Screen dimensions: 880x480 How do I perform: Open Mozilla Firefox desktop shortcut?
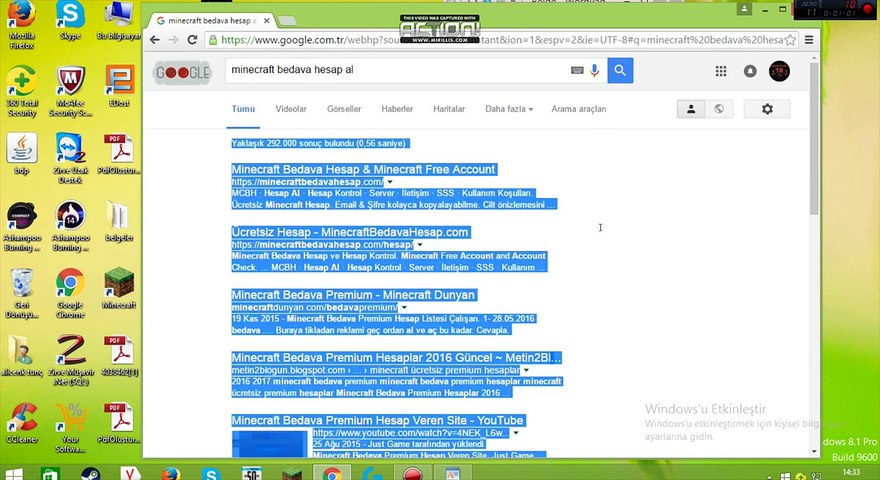click(21, 24)
